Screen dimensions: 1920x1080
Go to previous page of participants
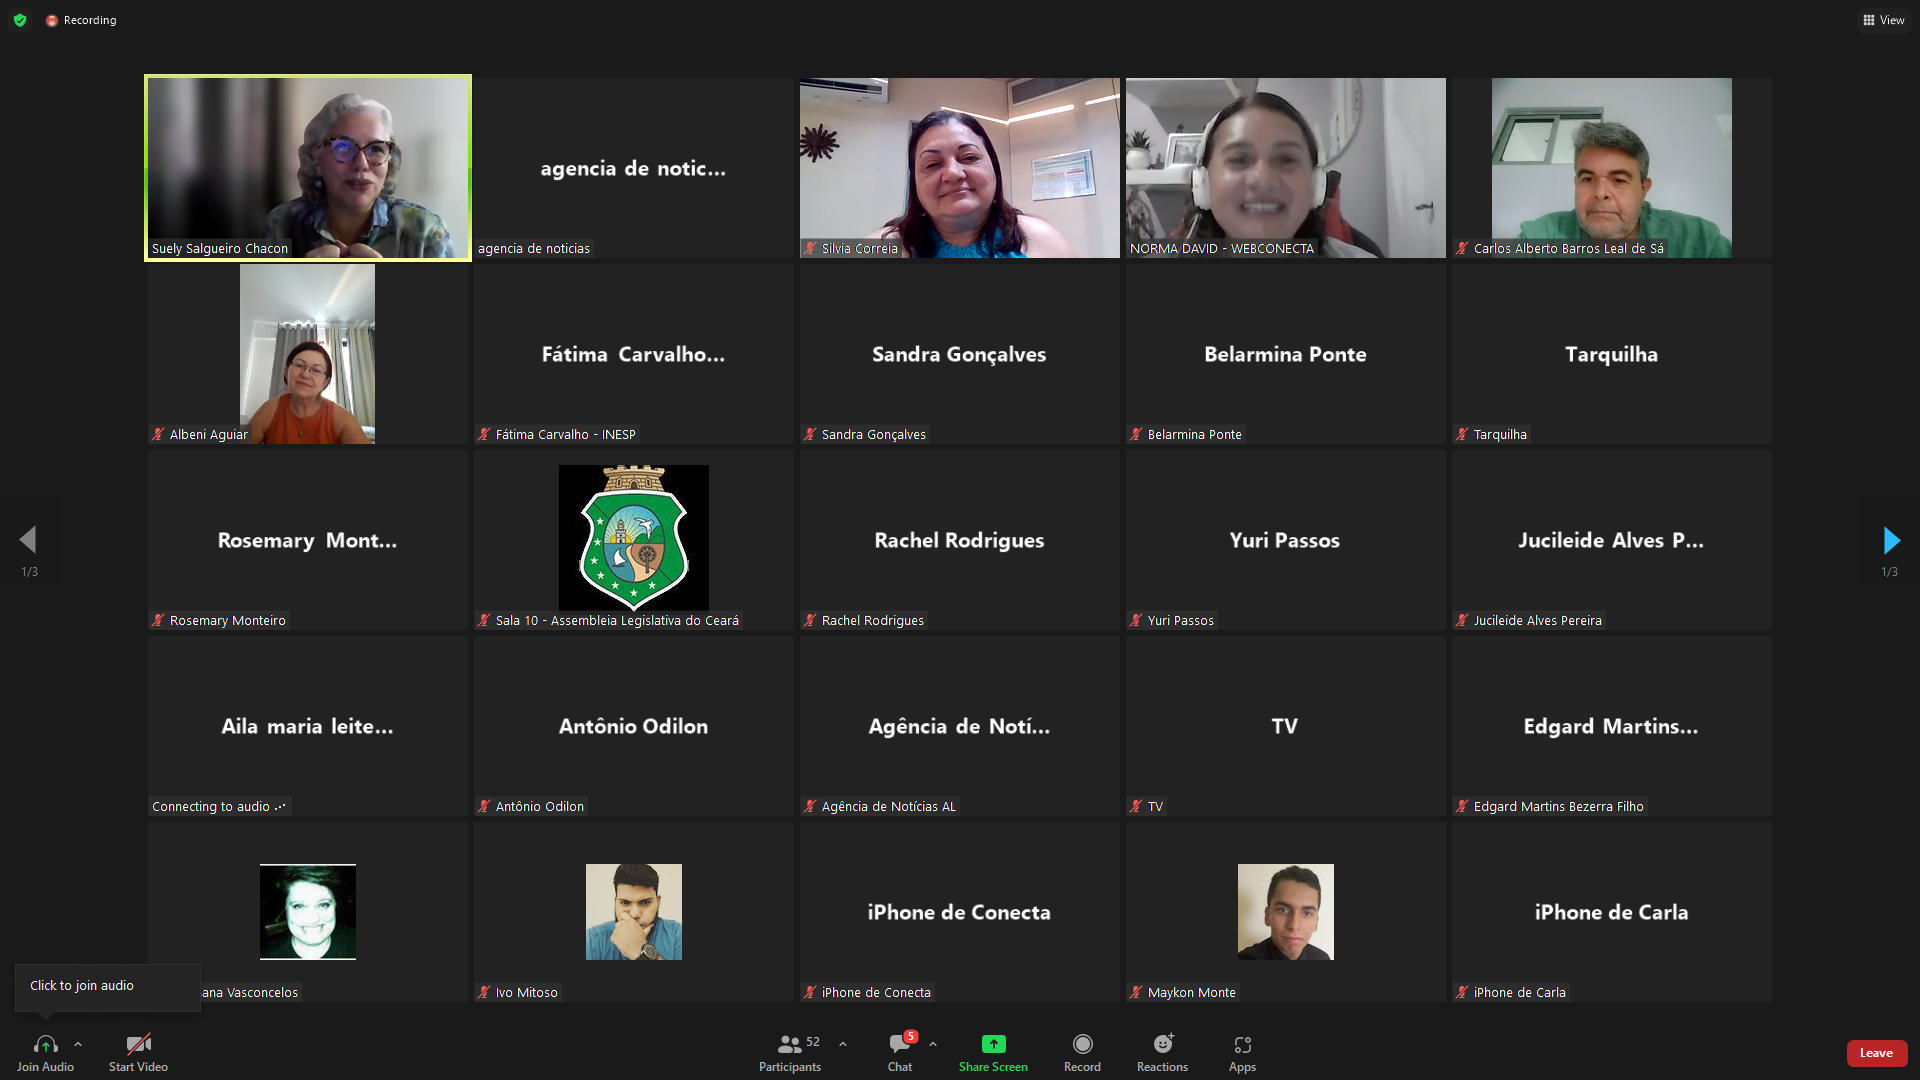coord(28,541)
